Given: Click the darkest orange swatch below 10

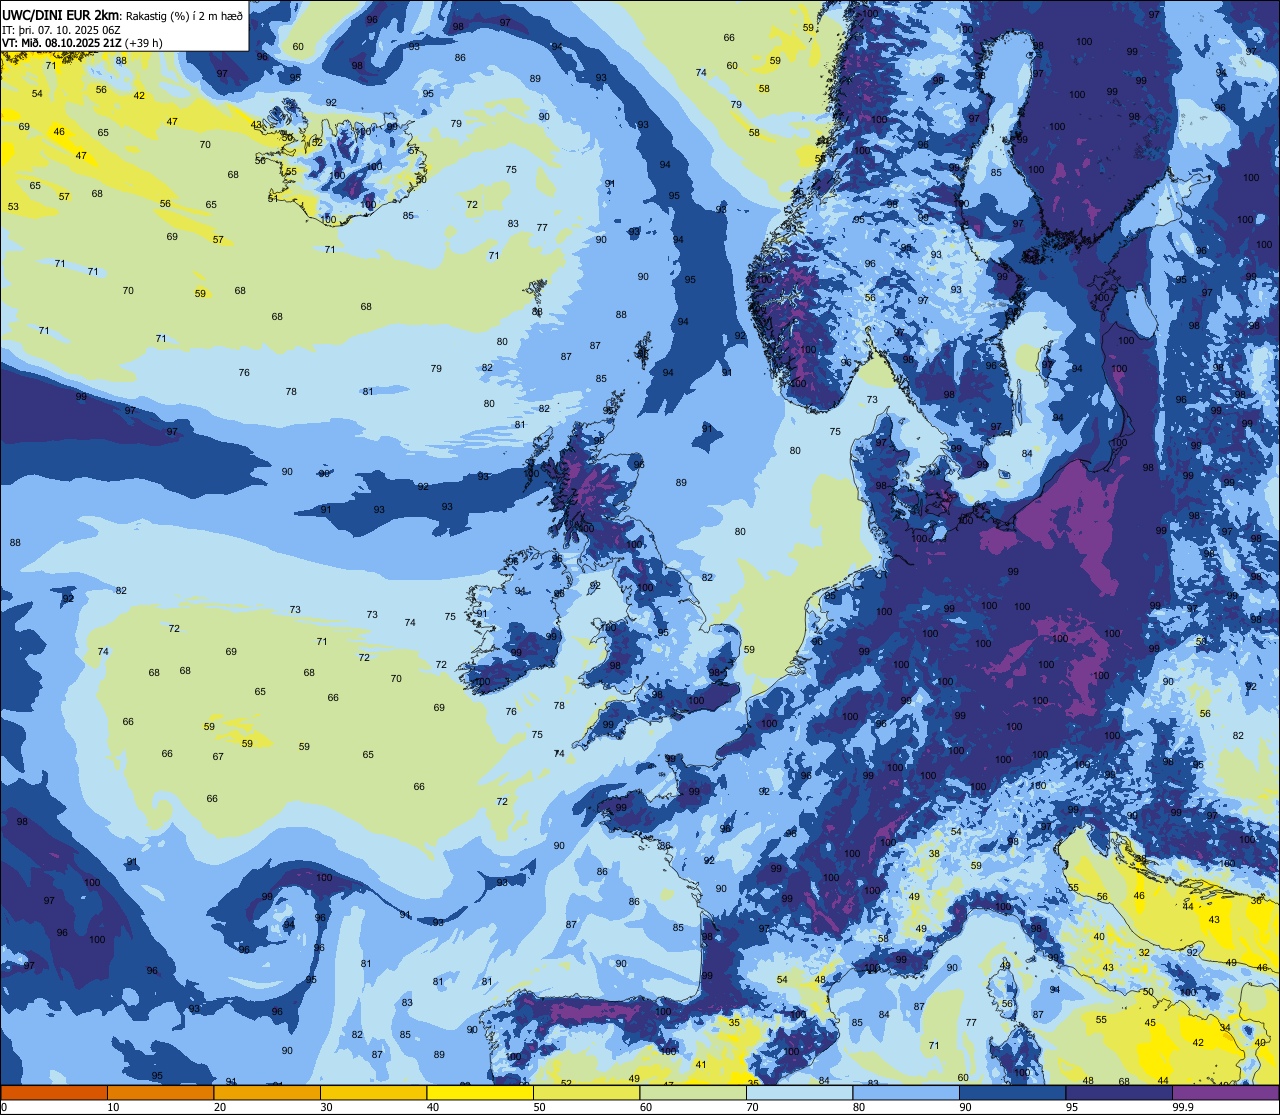Looking at the screenshot, I should (54, 1092).
